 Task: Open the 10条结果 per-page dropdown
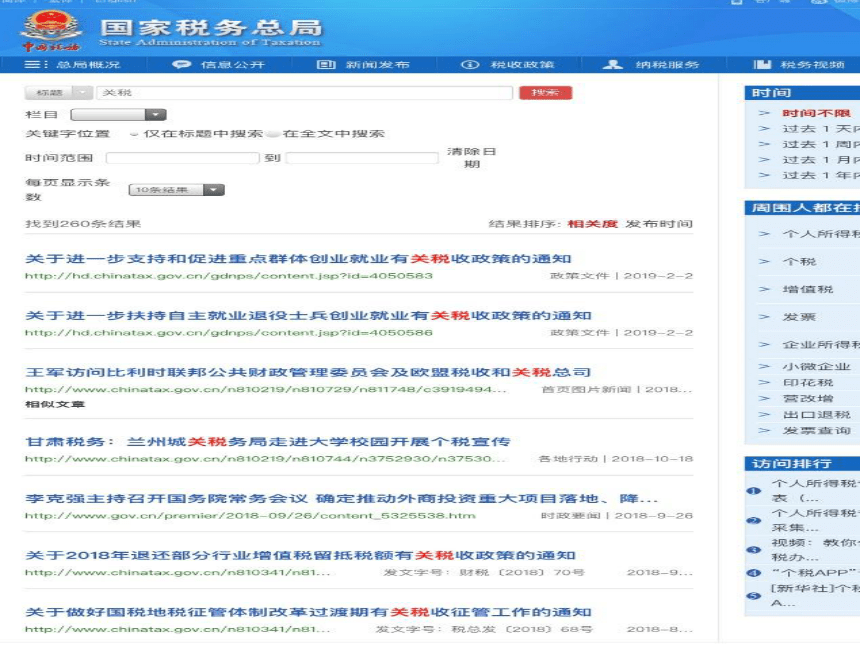coord(177,190)
